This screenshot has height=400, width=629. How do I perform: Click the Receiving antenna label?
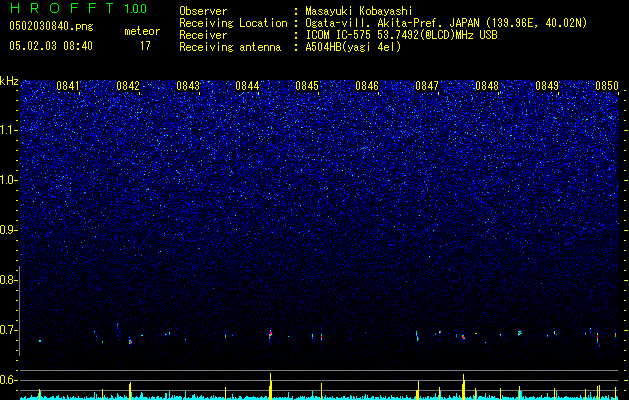(230, 47)
